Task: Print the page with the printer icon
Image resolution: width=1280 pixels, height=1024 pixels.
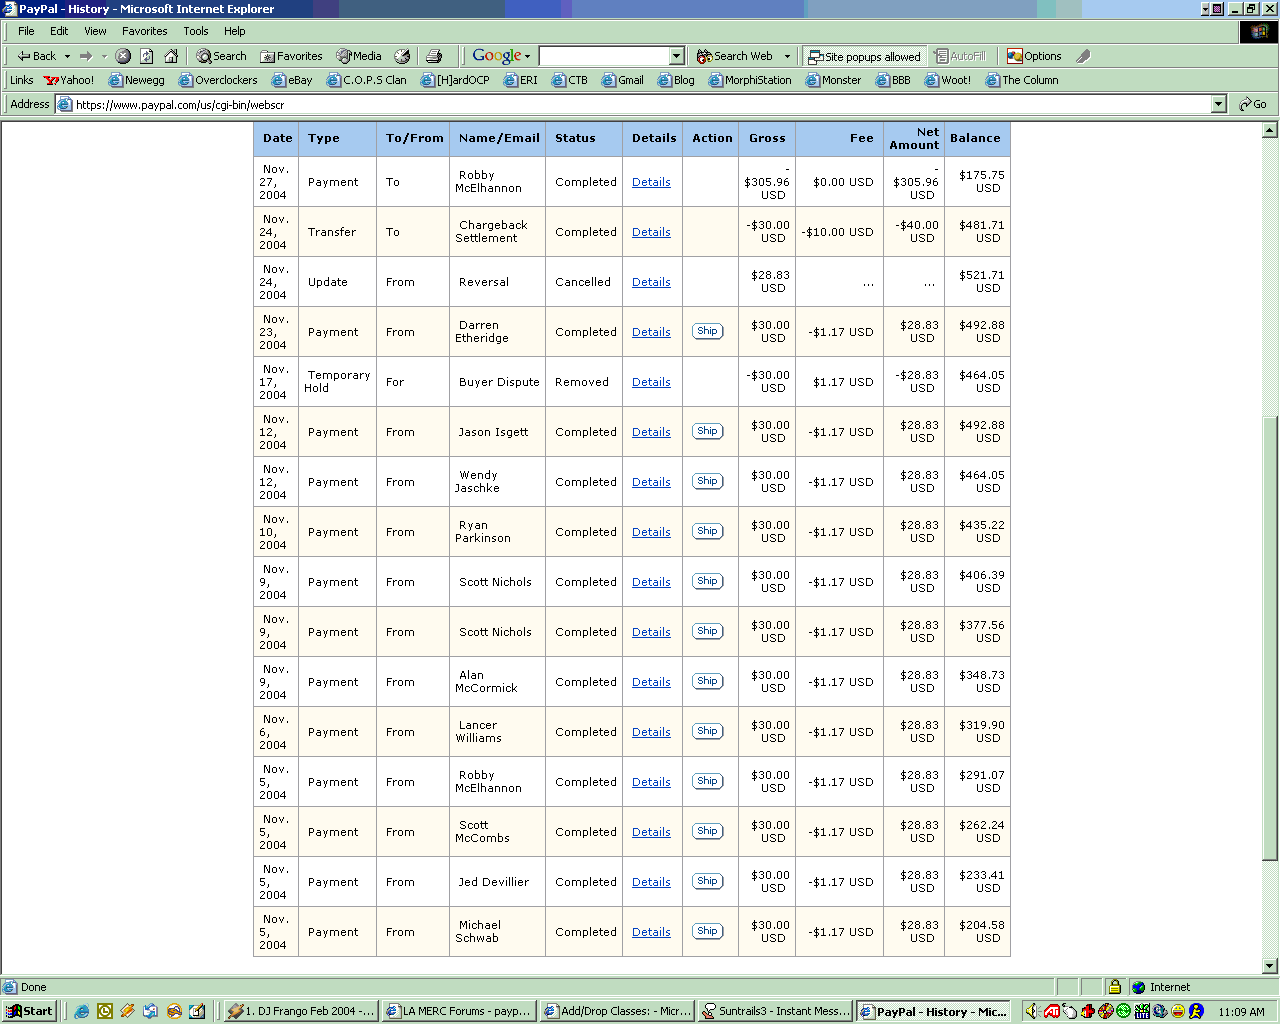Action: [x=434, y=56]
